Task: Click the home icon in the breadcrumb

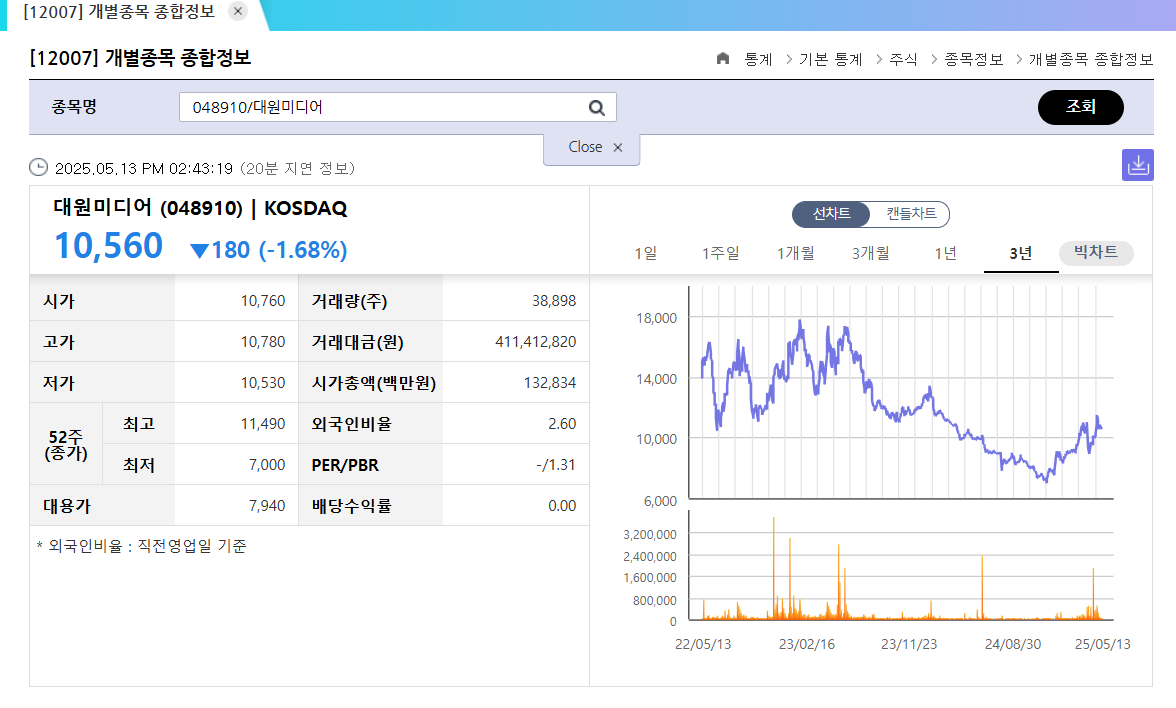Action: [x=722, y=59]
